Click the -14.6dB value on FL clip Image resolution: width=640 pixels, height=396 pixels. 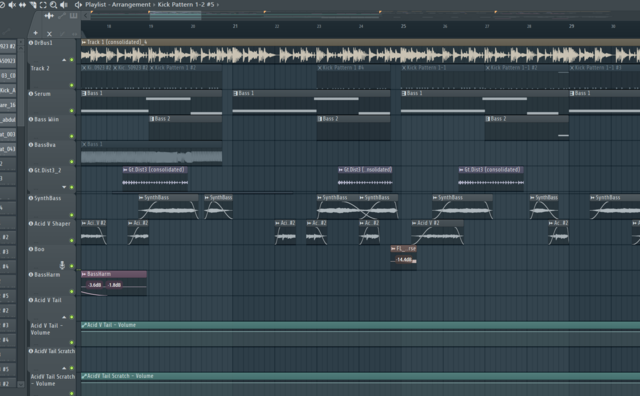[404, 260]
